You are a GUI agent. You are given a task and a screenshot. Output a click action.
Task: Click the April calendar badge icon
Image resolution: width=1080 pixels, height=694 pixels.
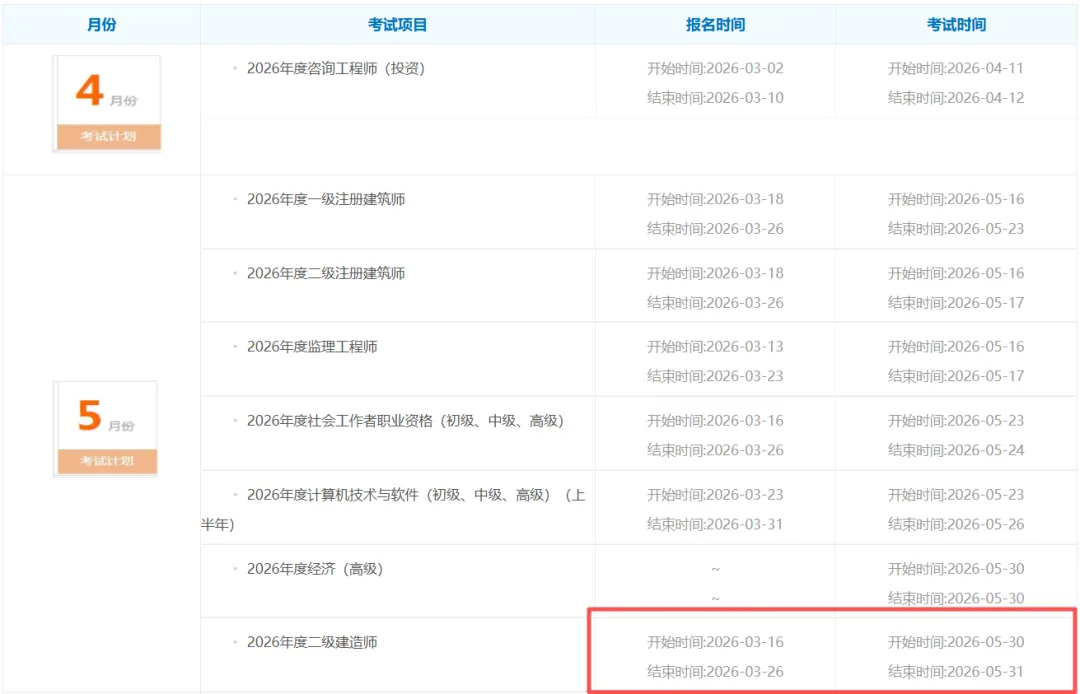(105, 96)
